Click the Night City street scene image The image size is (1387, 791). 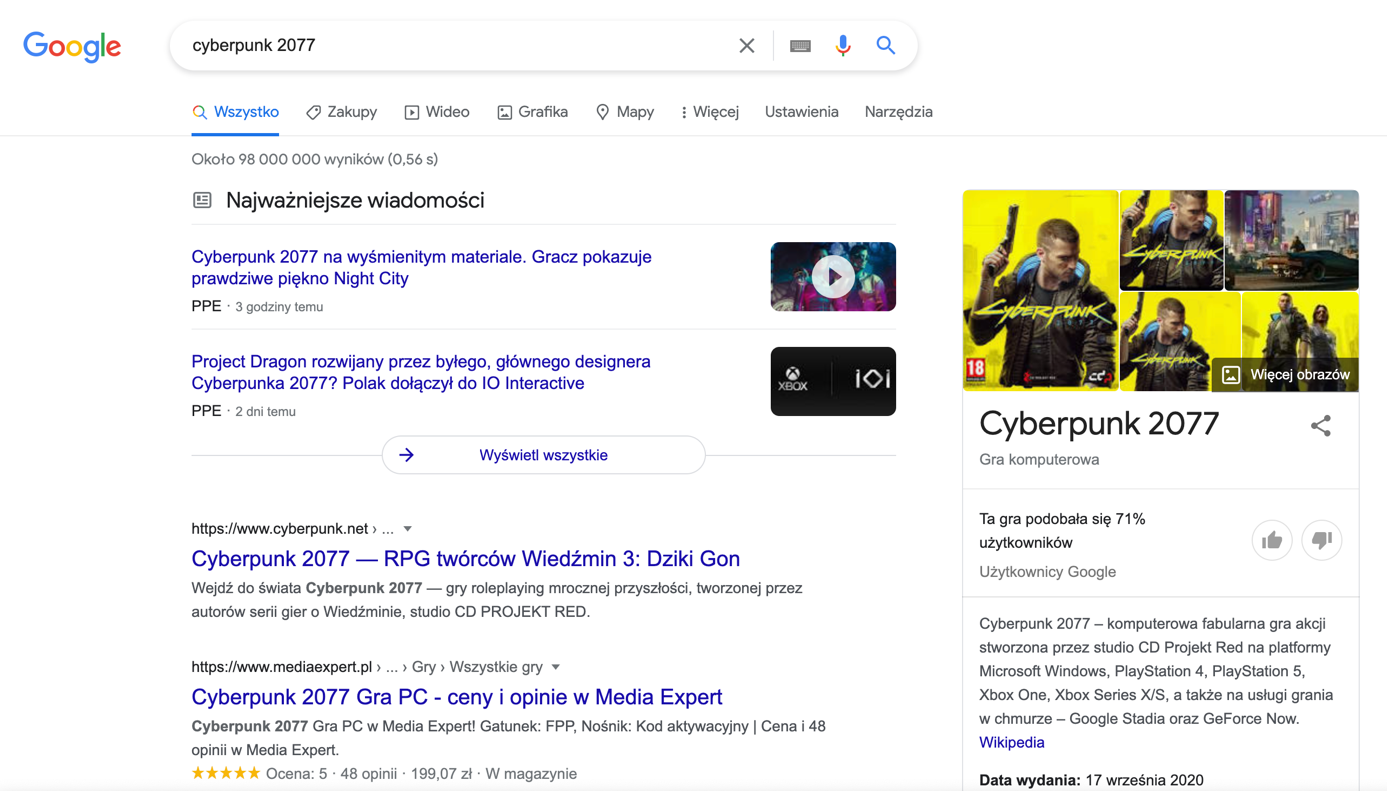[x=1292, y=240]
